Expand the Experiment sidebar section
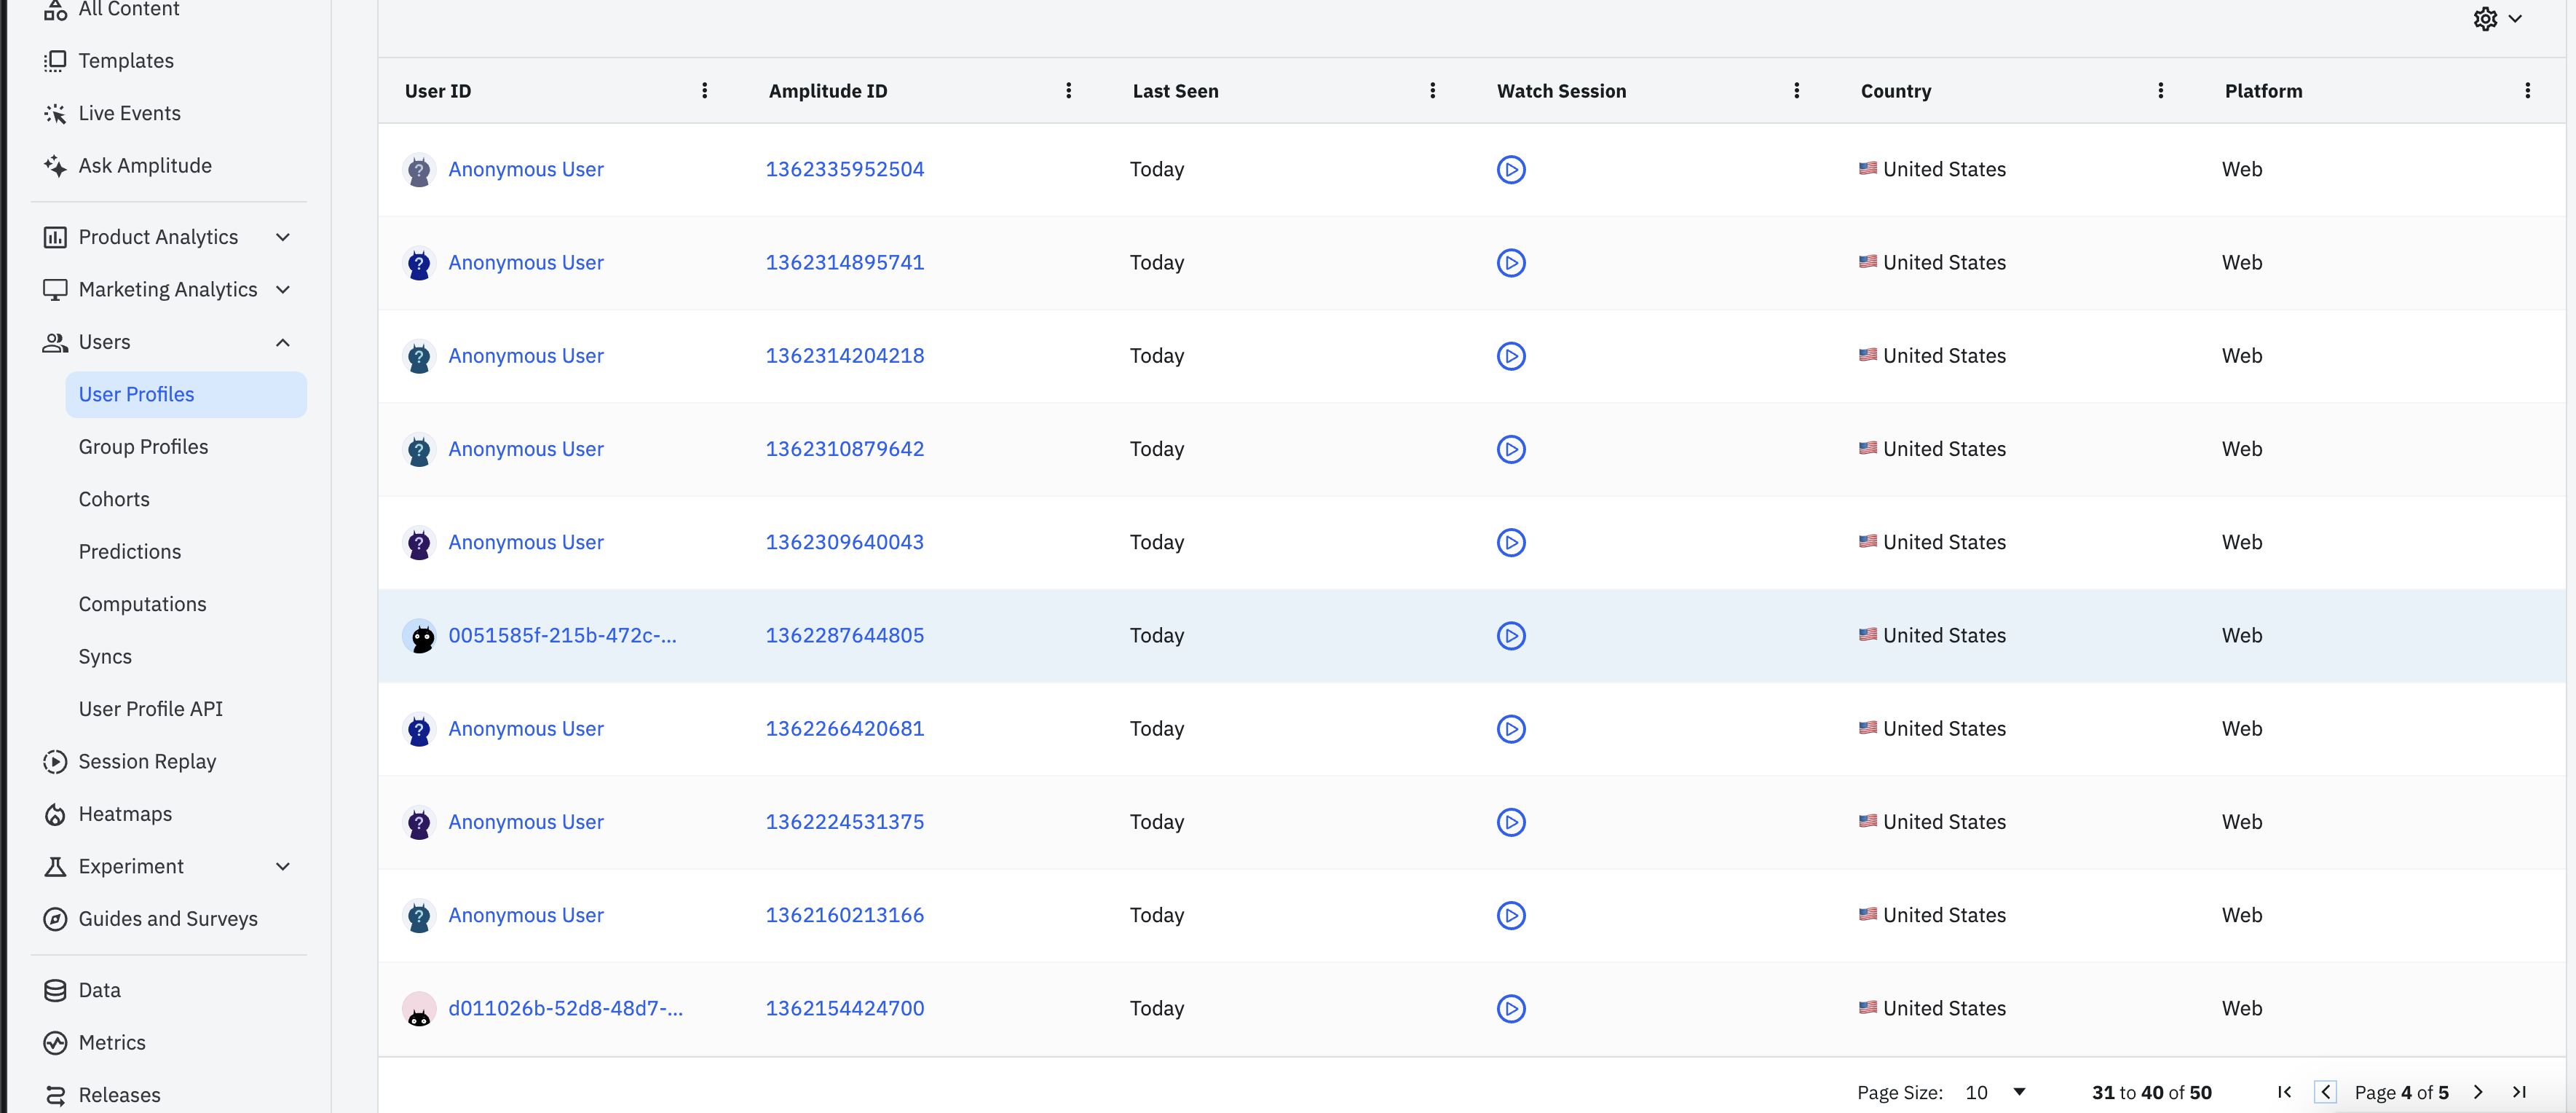2576x1113 pixels. tap(283, 867)
